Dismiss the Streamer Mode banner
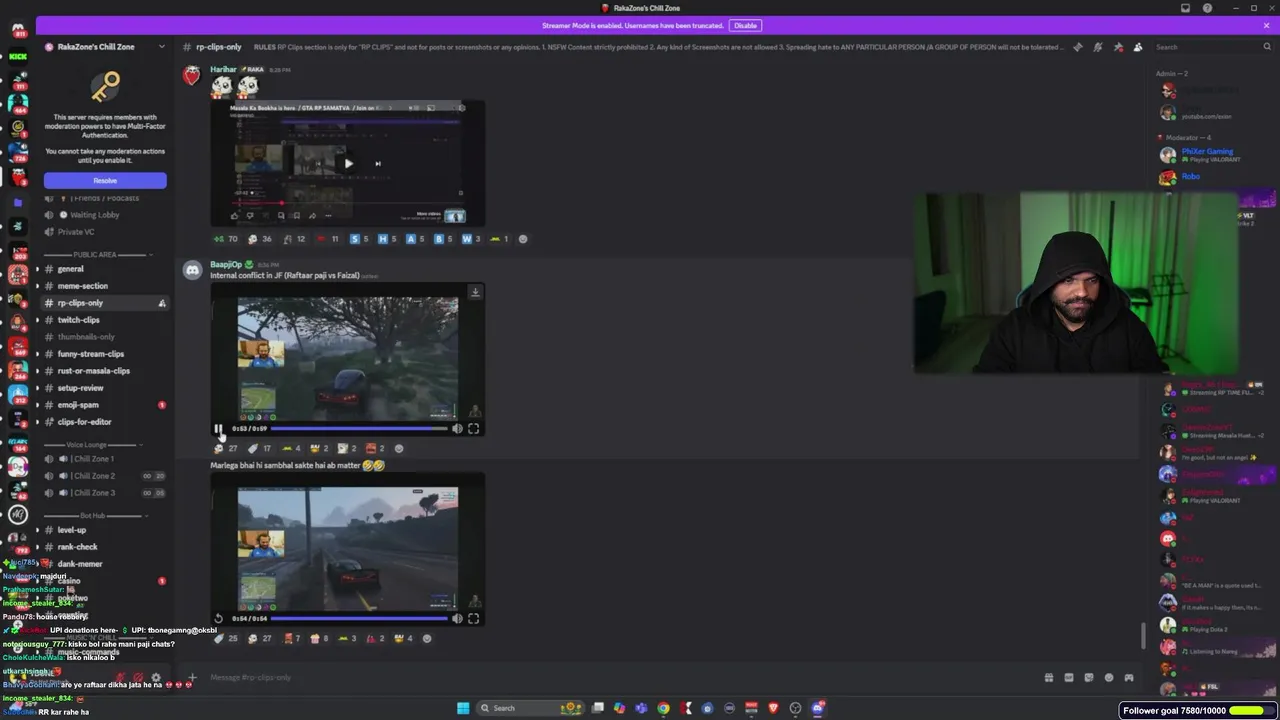1280x720 pixels. click(1266, 25)
